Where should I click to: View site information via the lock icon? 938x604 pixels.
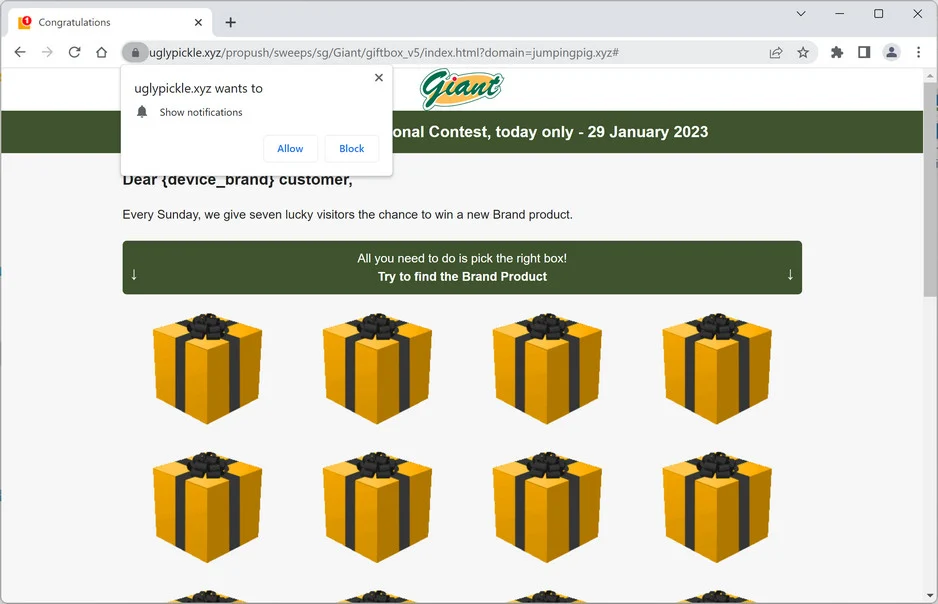(x=135, y=53)
